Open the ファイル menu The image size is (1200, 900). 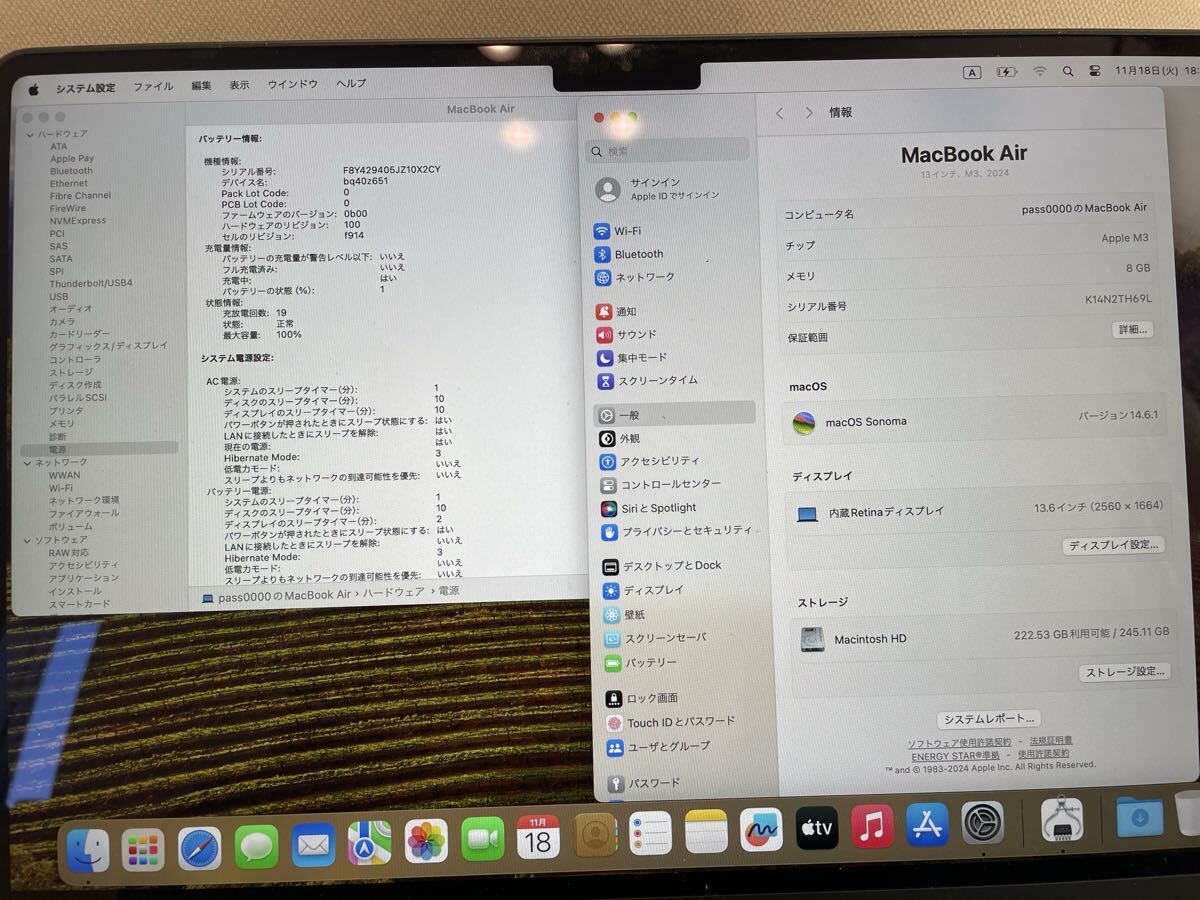point(153,87)
